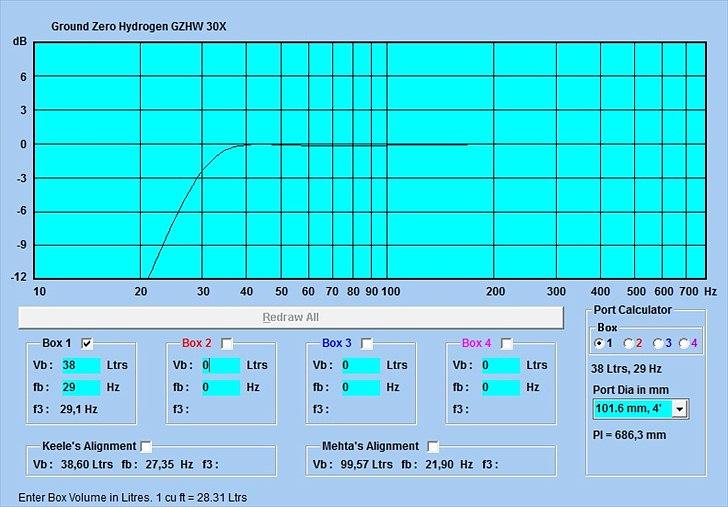The height and width of the screenshot is (507, 728).
Task: Click Box 3 Vb volume field
Action: tap(360, 365)
